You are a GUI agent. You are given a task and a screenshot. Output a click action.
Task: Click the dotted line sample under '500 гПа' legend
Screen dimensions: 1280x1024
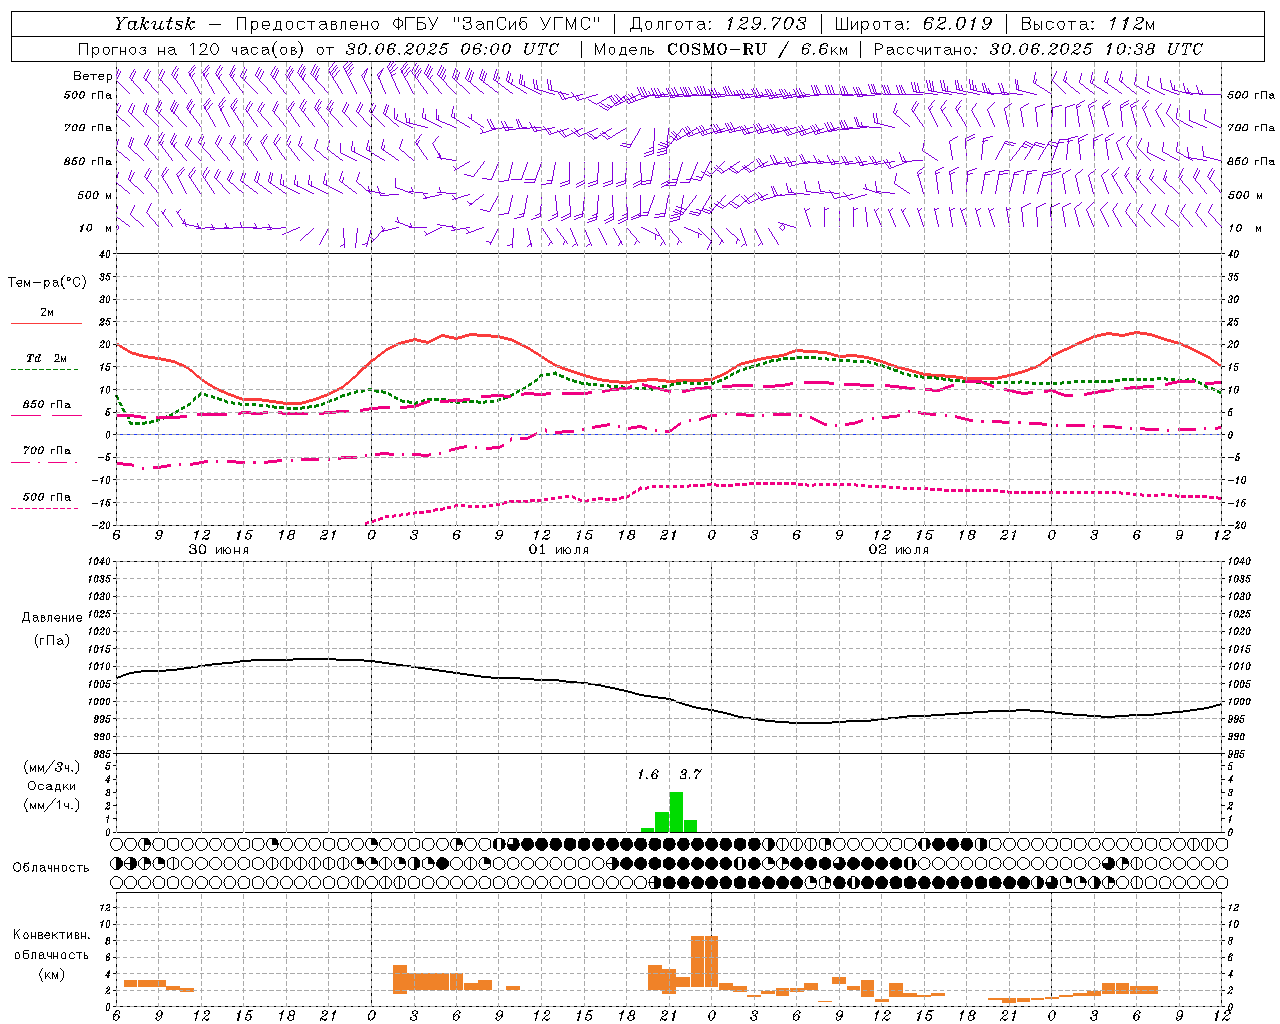[x=46, y=508]
